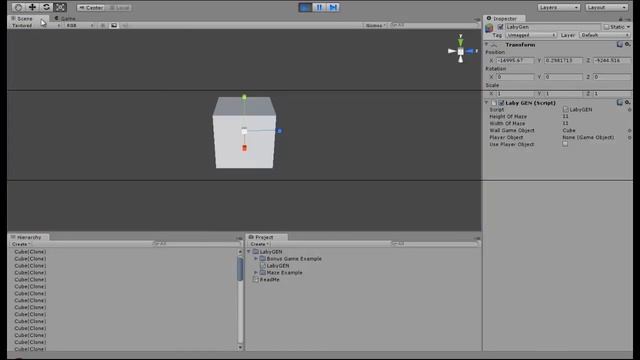The height and width of the screenshot is (360, 640).
Task: Open the RGB render mode dropdown
Action: click(x=80, y=25)
